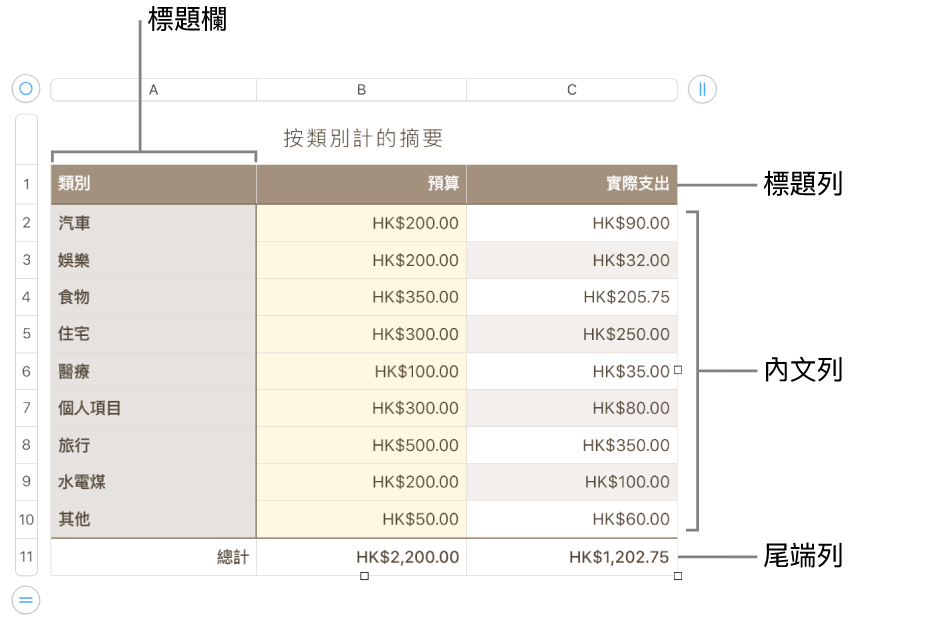Click budget cell HK$200.00 for 汽車
Viewport: 928px width, 620px height.
(362, 223)
